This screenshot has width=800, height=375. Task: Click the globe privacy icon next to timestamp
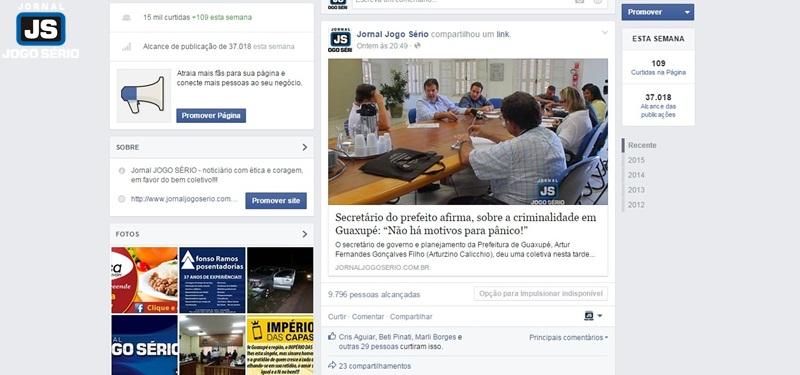click(x=417, y=46)
